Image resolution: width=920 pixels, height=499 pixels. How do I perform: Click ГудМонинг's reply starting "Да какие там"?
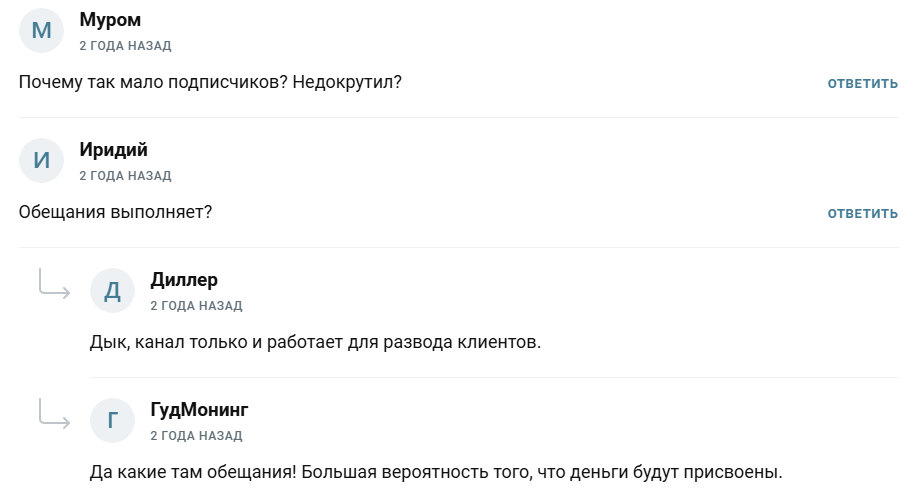(x=435, y=472)
